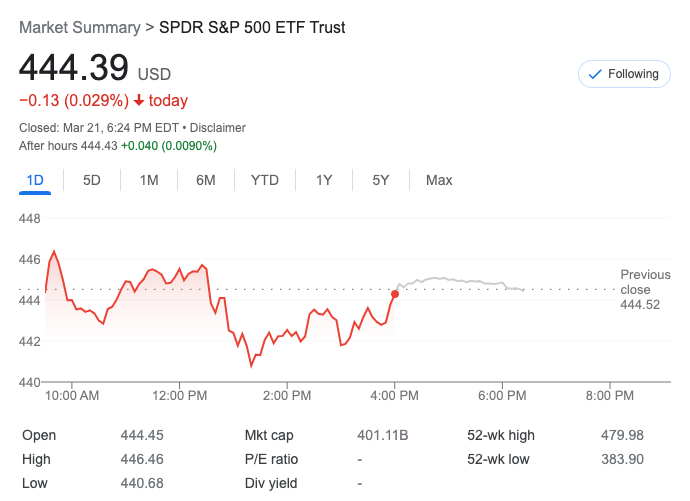Select the 6M range tab
Screen dimensions: 690x501
(206, 180)
